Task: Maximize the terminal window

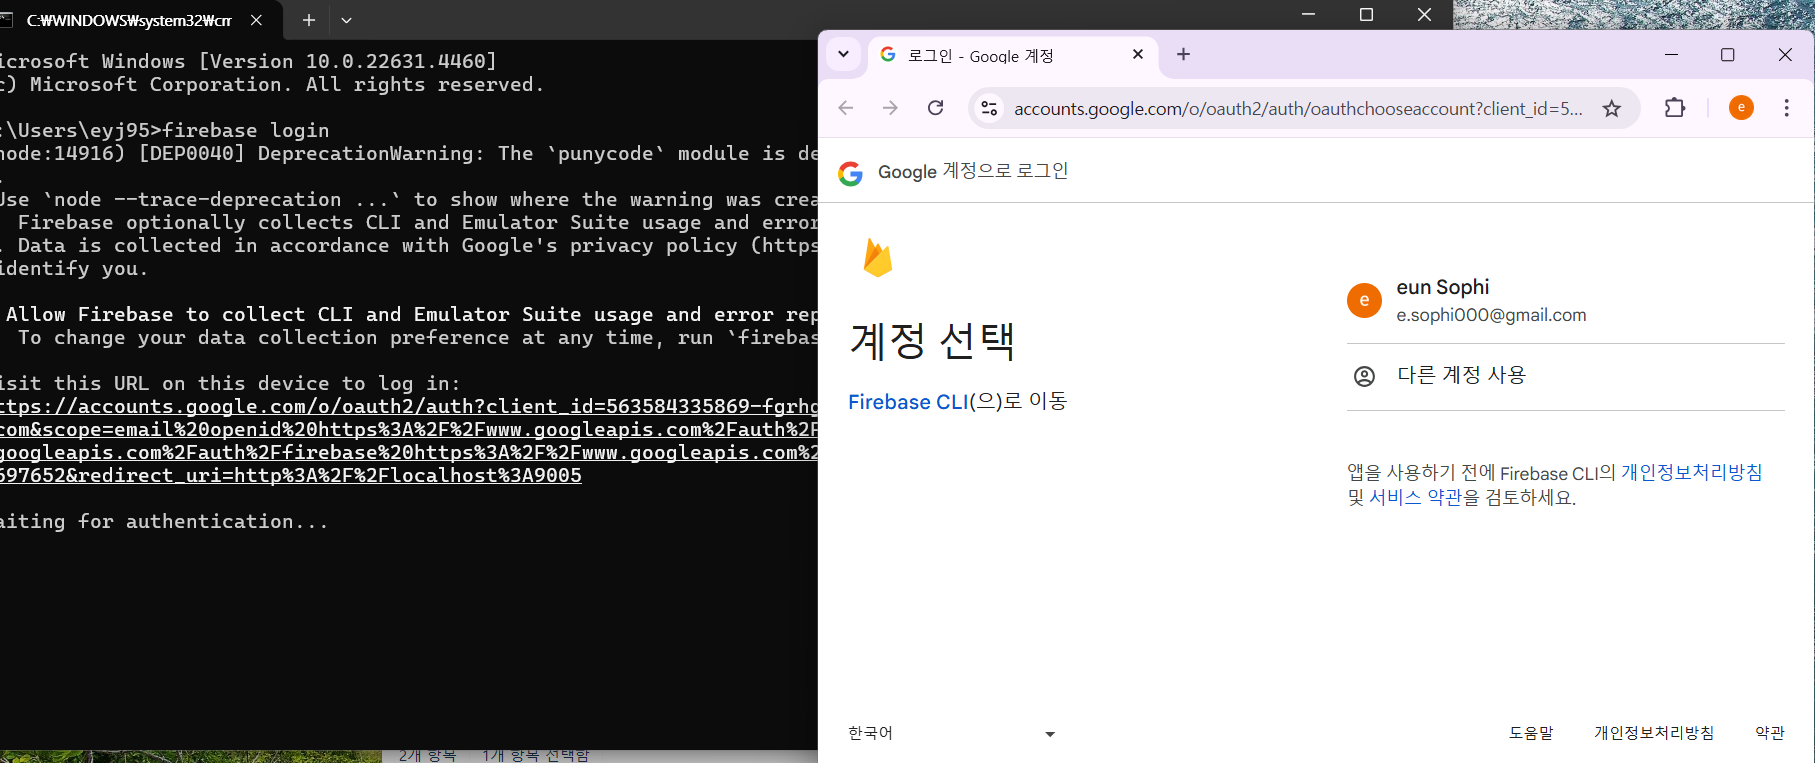Action: point(1366,14)
